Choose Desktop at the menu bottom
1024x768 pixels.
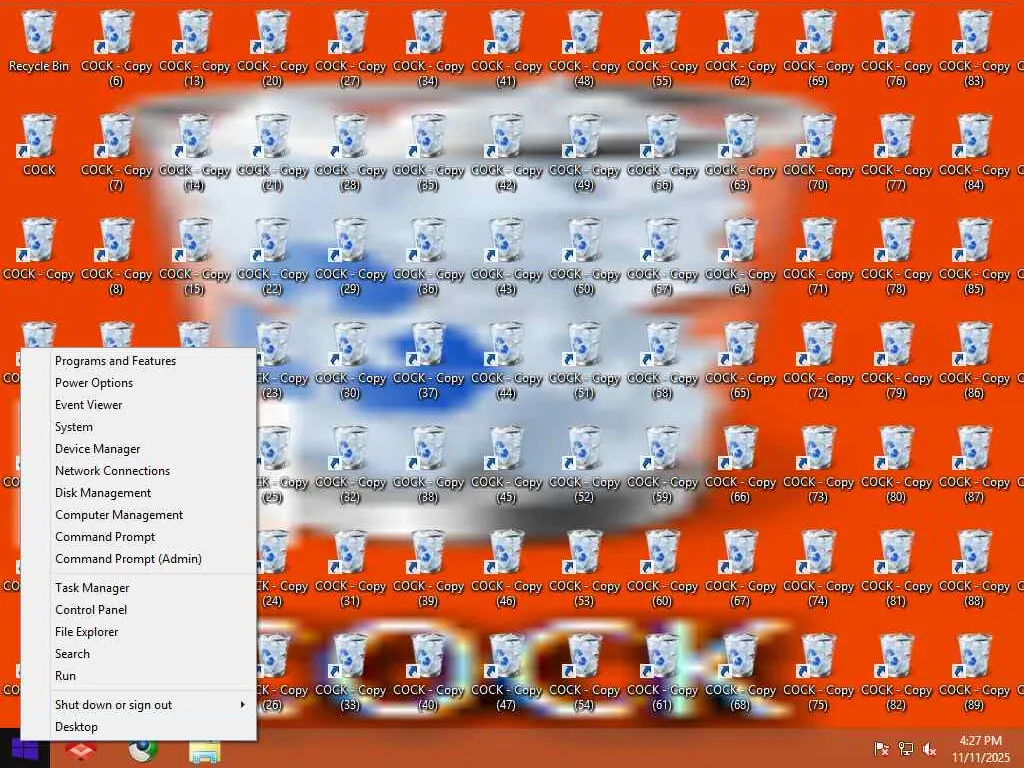point(139,727)
